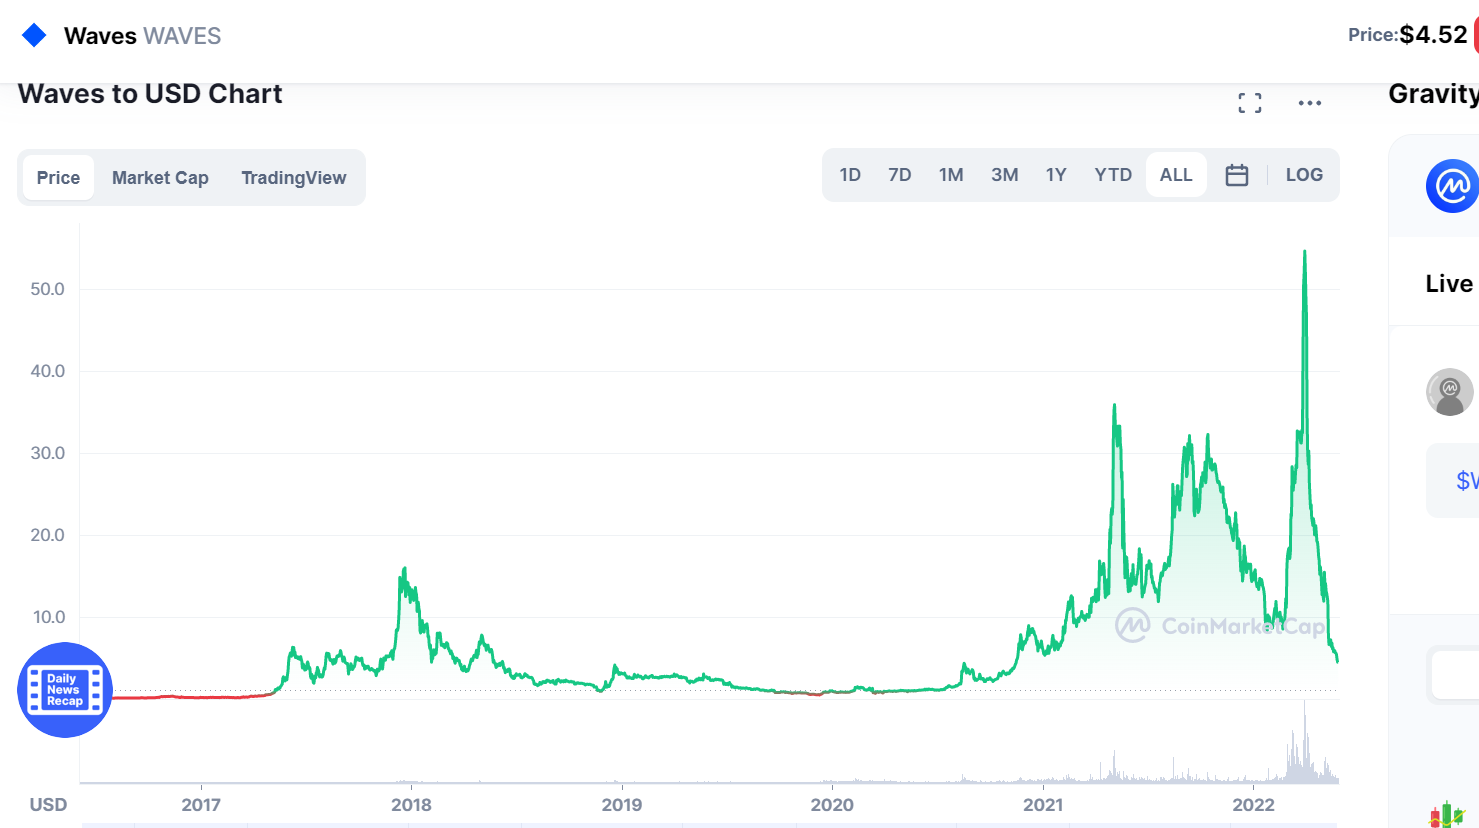Choose the 1M time range
Viewport: 1479px width, 828px height.
tap(951, 175)
